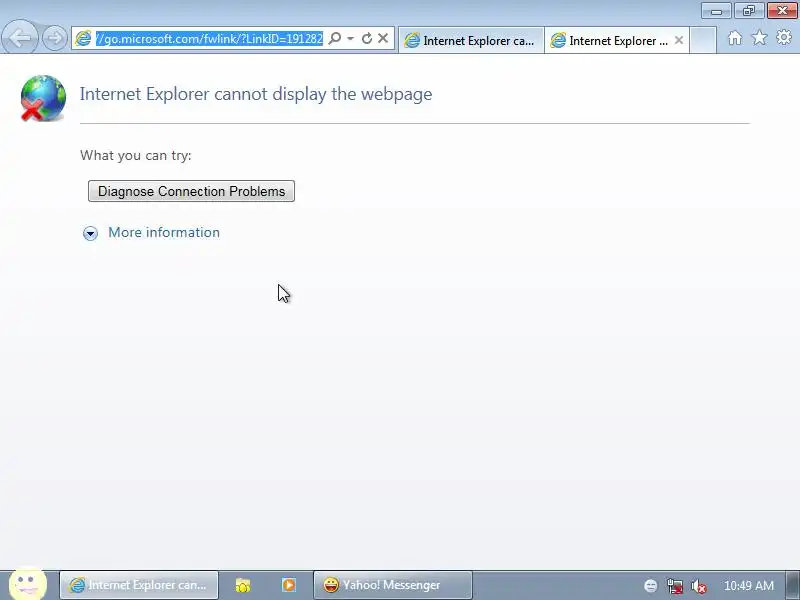Switch to the 'Internet Explorer ca...' tab

pyautogui.click(x=471, y=40)
